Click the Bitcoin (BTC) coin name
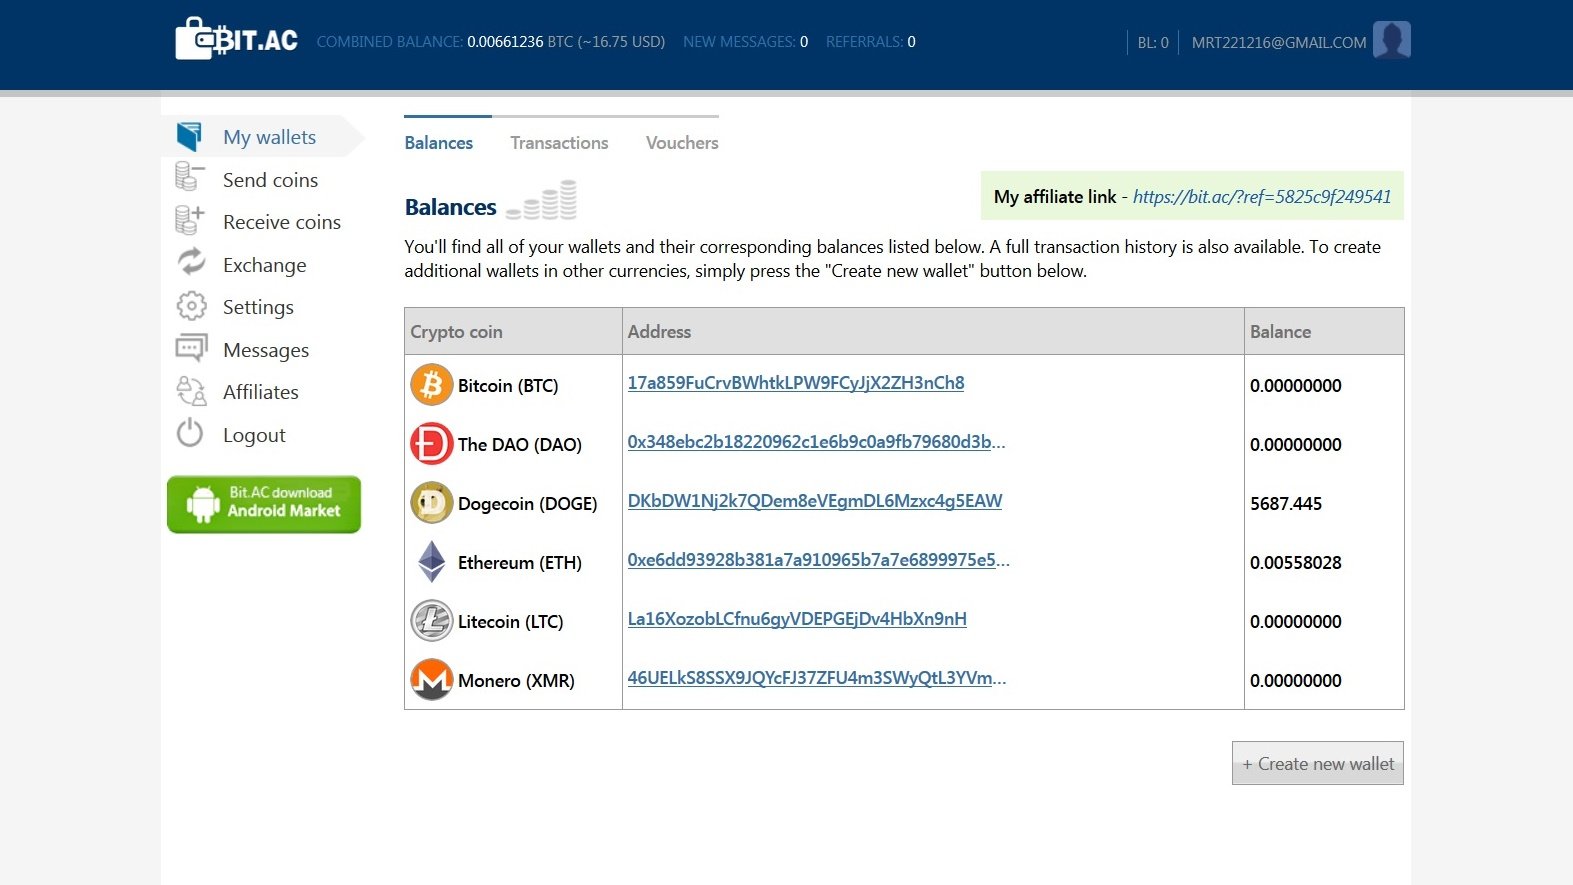This screenshot has height=885, width=1573. coord(508,386)
